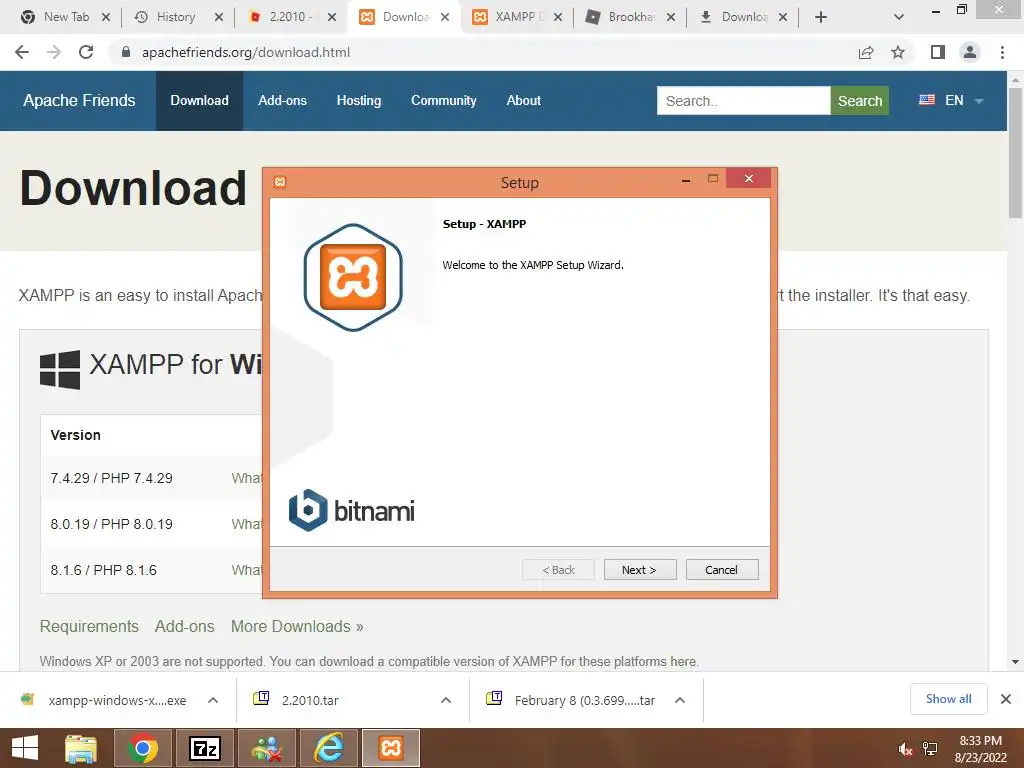Select version 7.4.29 / PHP 7.4.29
The height and width of the screenshot is (768, 1024).
112,478
